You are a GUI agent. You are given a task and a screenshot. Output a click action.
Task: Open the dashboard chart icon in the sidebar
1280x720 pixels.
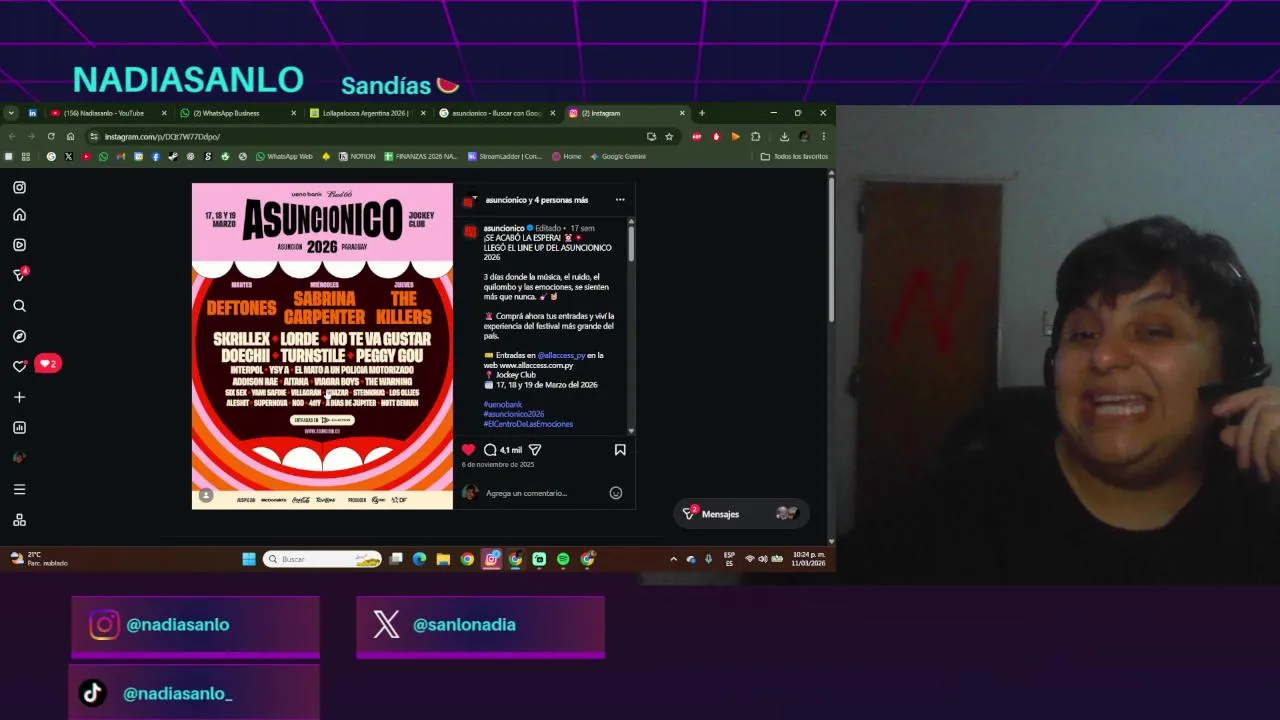tap(19, 428)
